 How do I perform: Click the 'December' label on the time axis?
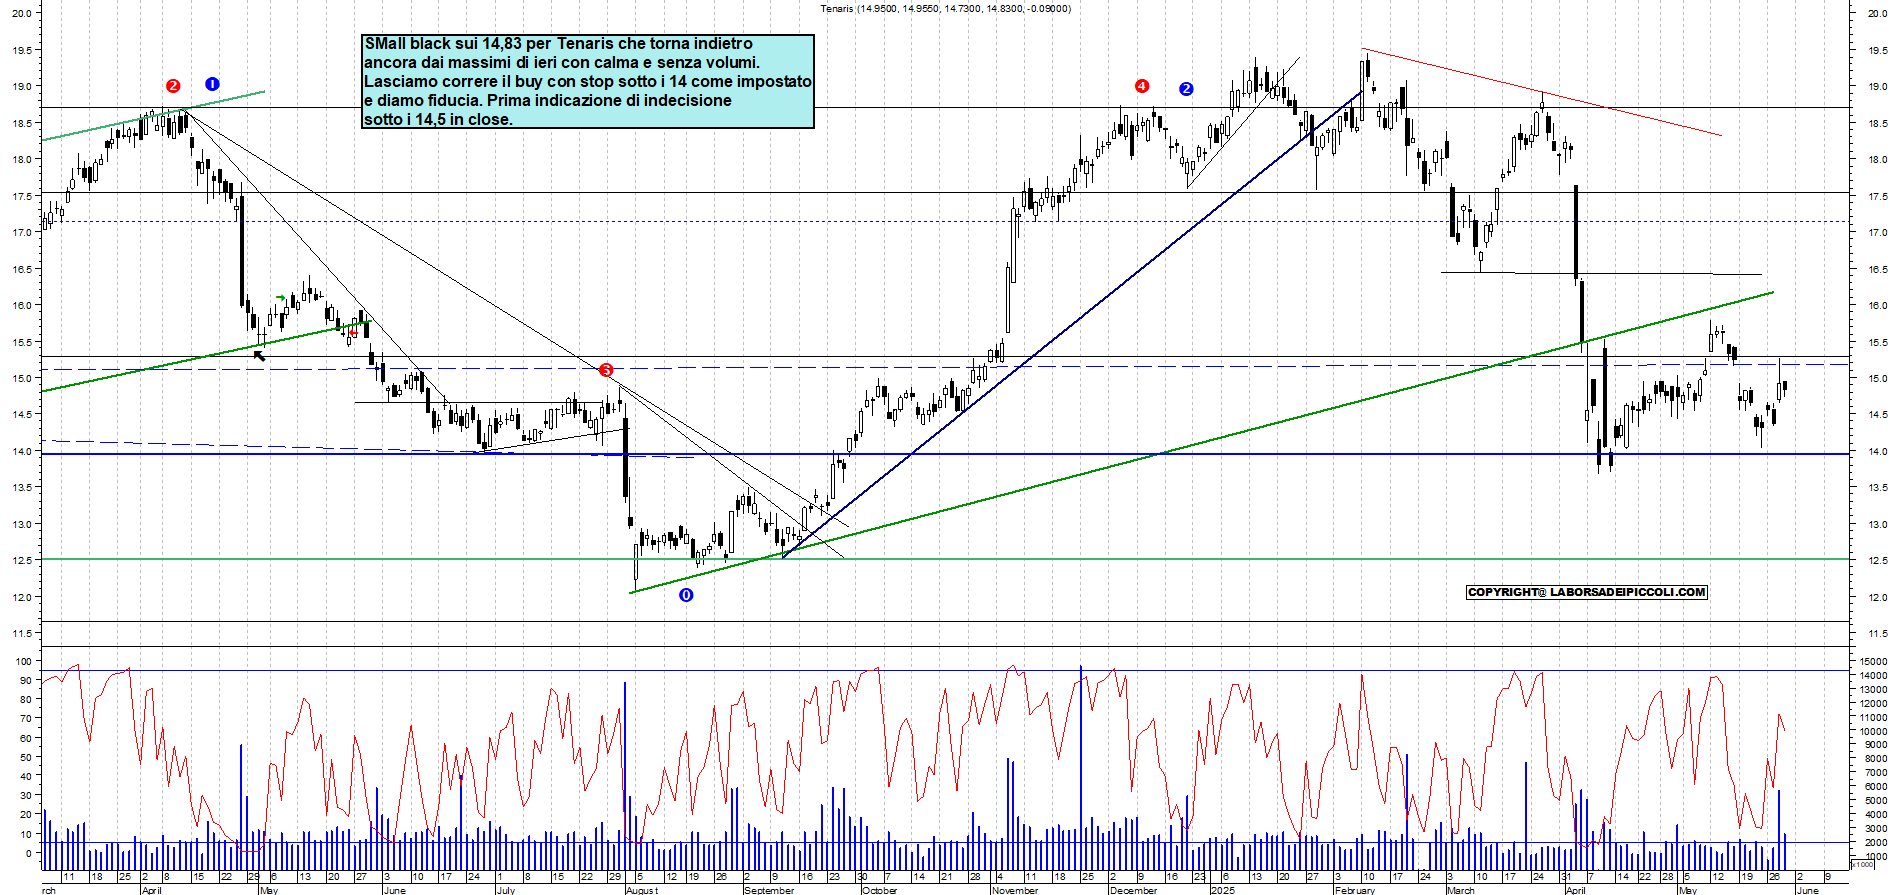pyautogui.click(x=1134, y=890)
